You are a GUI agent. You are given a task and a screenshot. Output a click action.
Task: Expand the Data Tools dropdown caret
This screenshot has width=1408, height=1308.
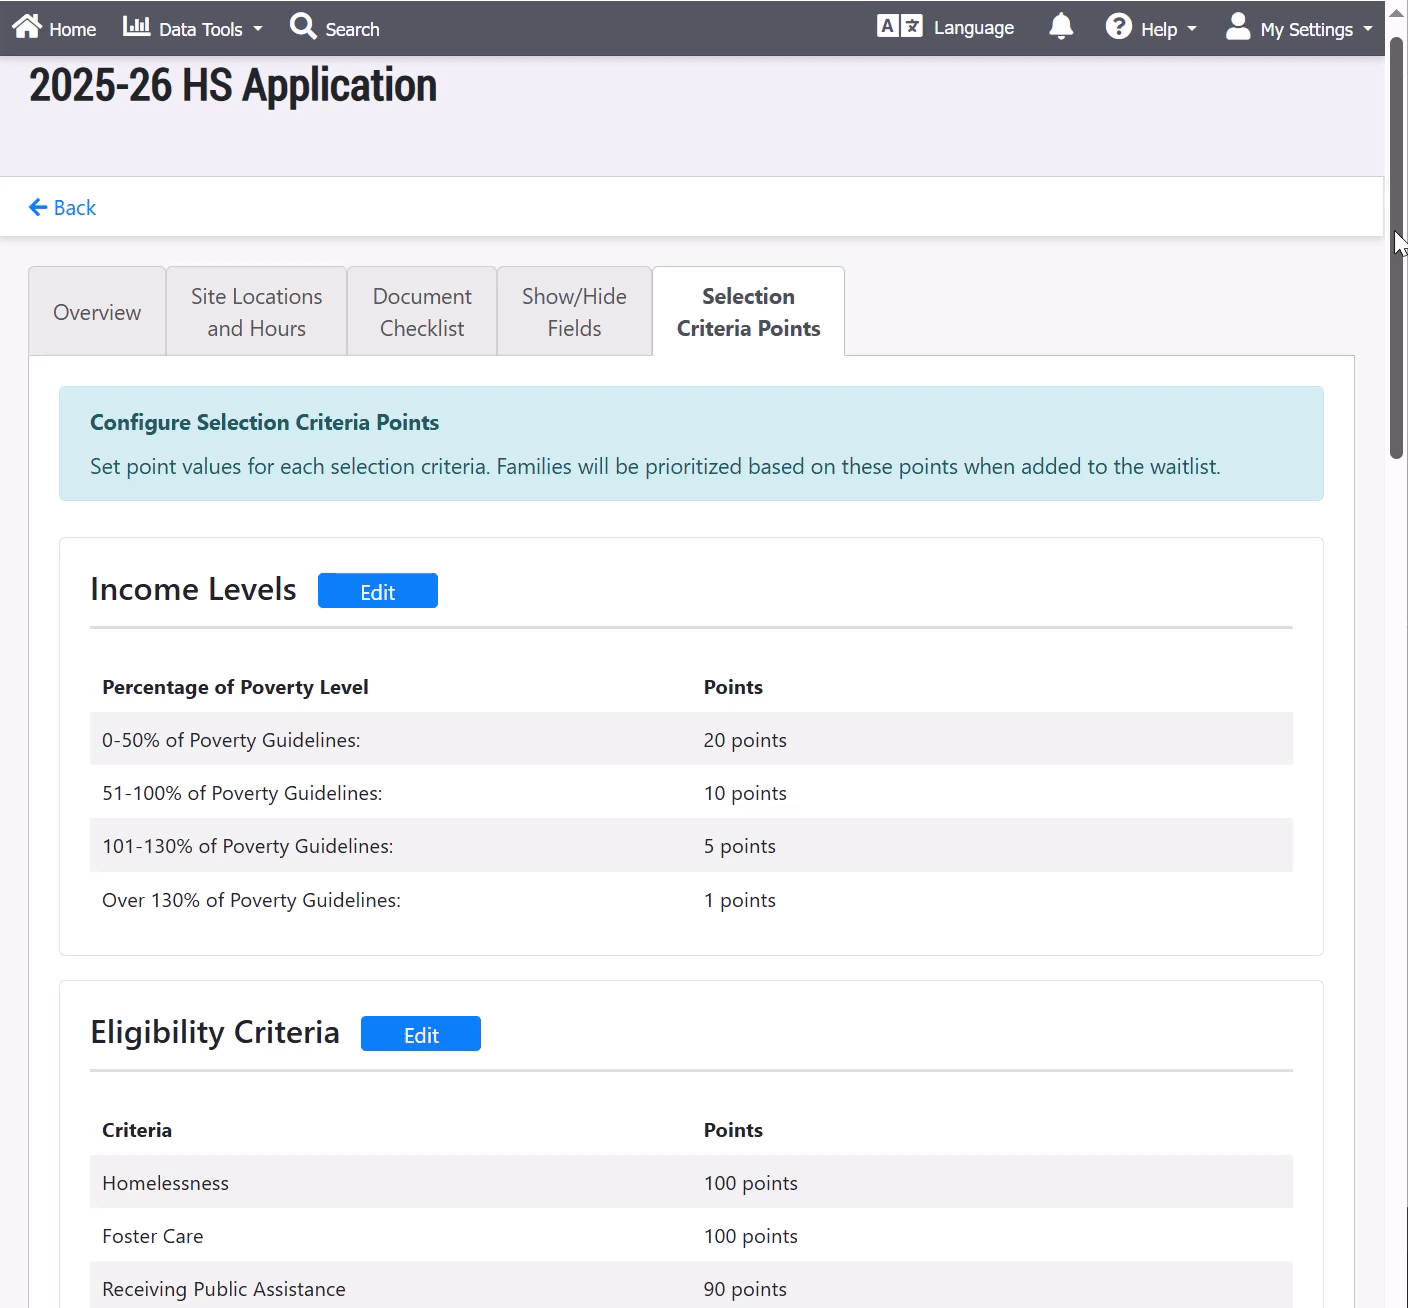(x=258, y=29)
